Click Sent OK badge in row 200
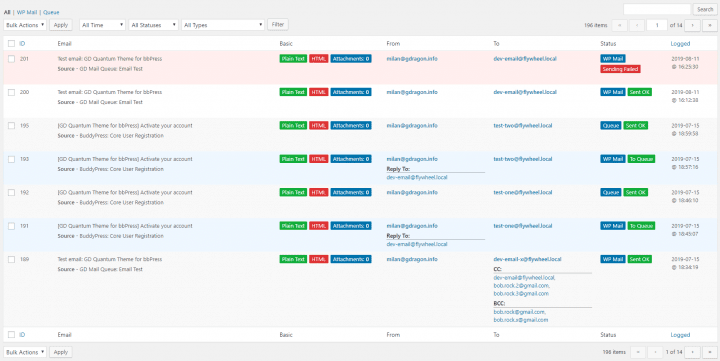Image resolution: width=720 pixels, height=361 pixels. (639, 92)
